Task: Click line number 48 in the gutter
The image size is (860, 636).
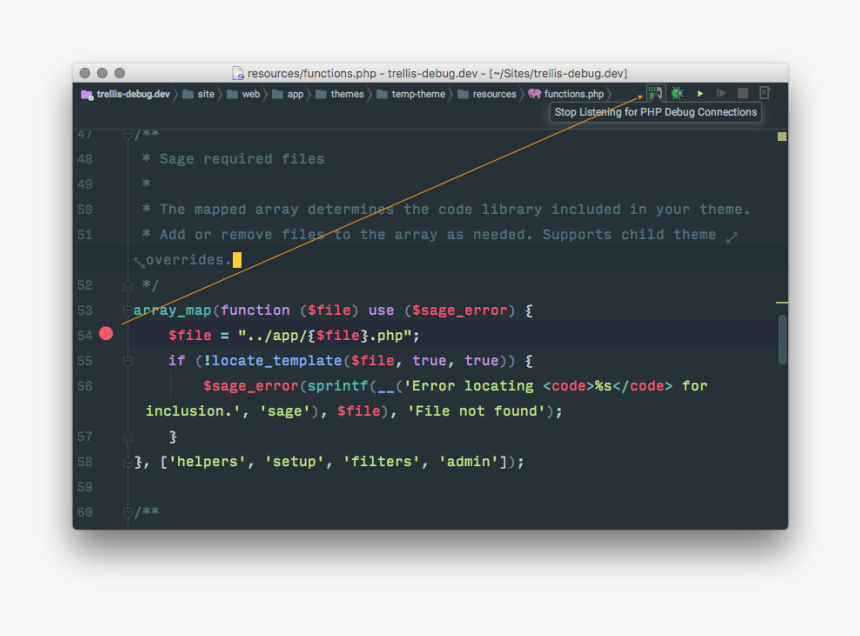Action: point(85,159)
